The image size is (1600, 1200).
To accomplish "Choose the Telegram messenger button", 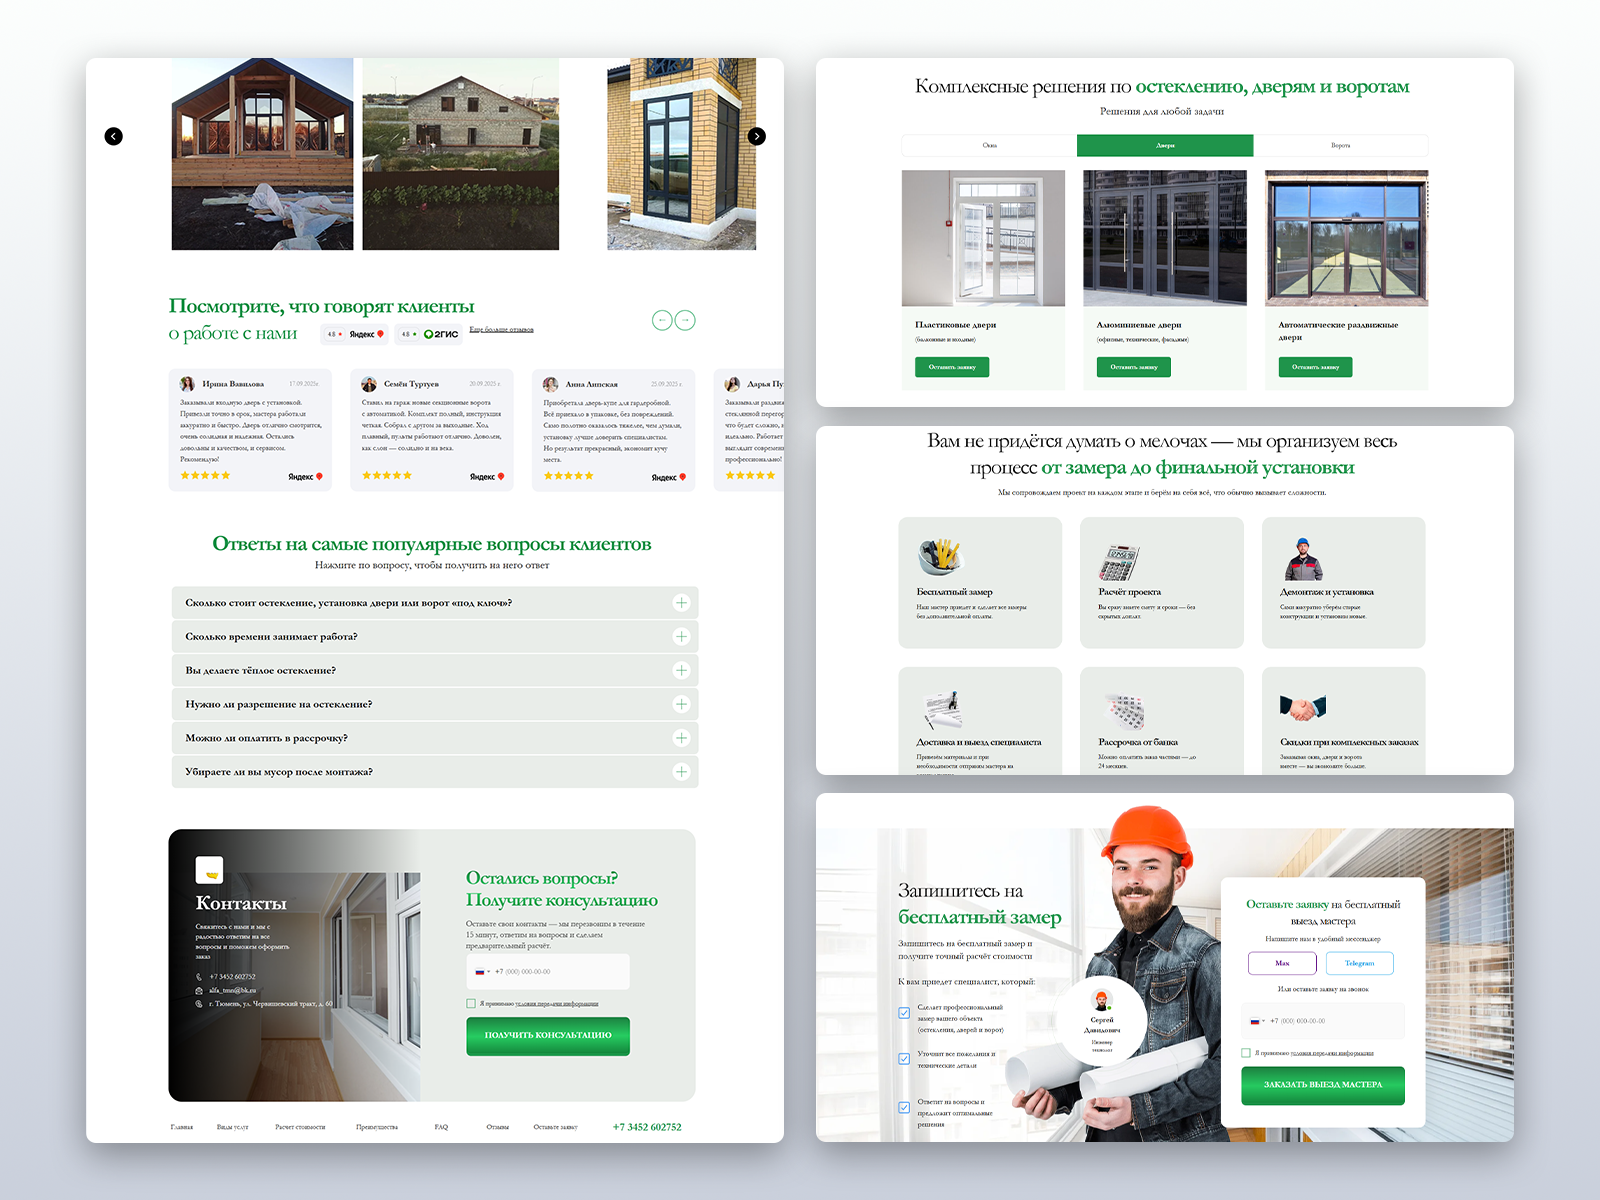I will click(x=1360, y=963).
